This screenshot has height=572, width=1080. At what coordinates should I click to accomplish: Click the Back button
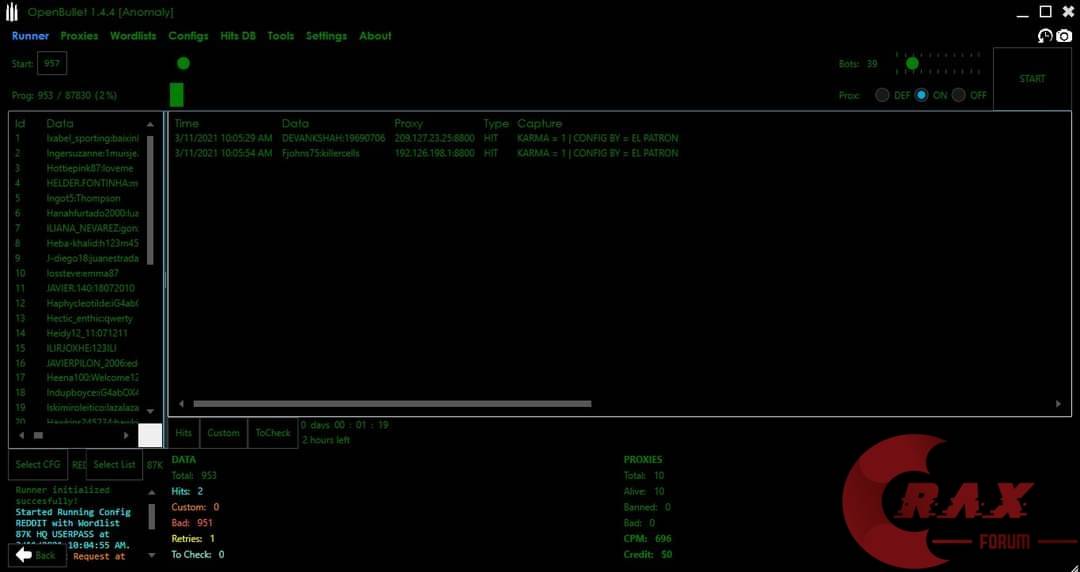[37, 555]
